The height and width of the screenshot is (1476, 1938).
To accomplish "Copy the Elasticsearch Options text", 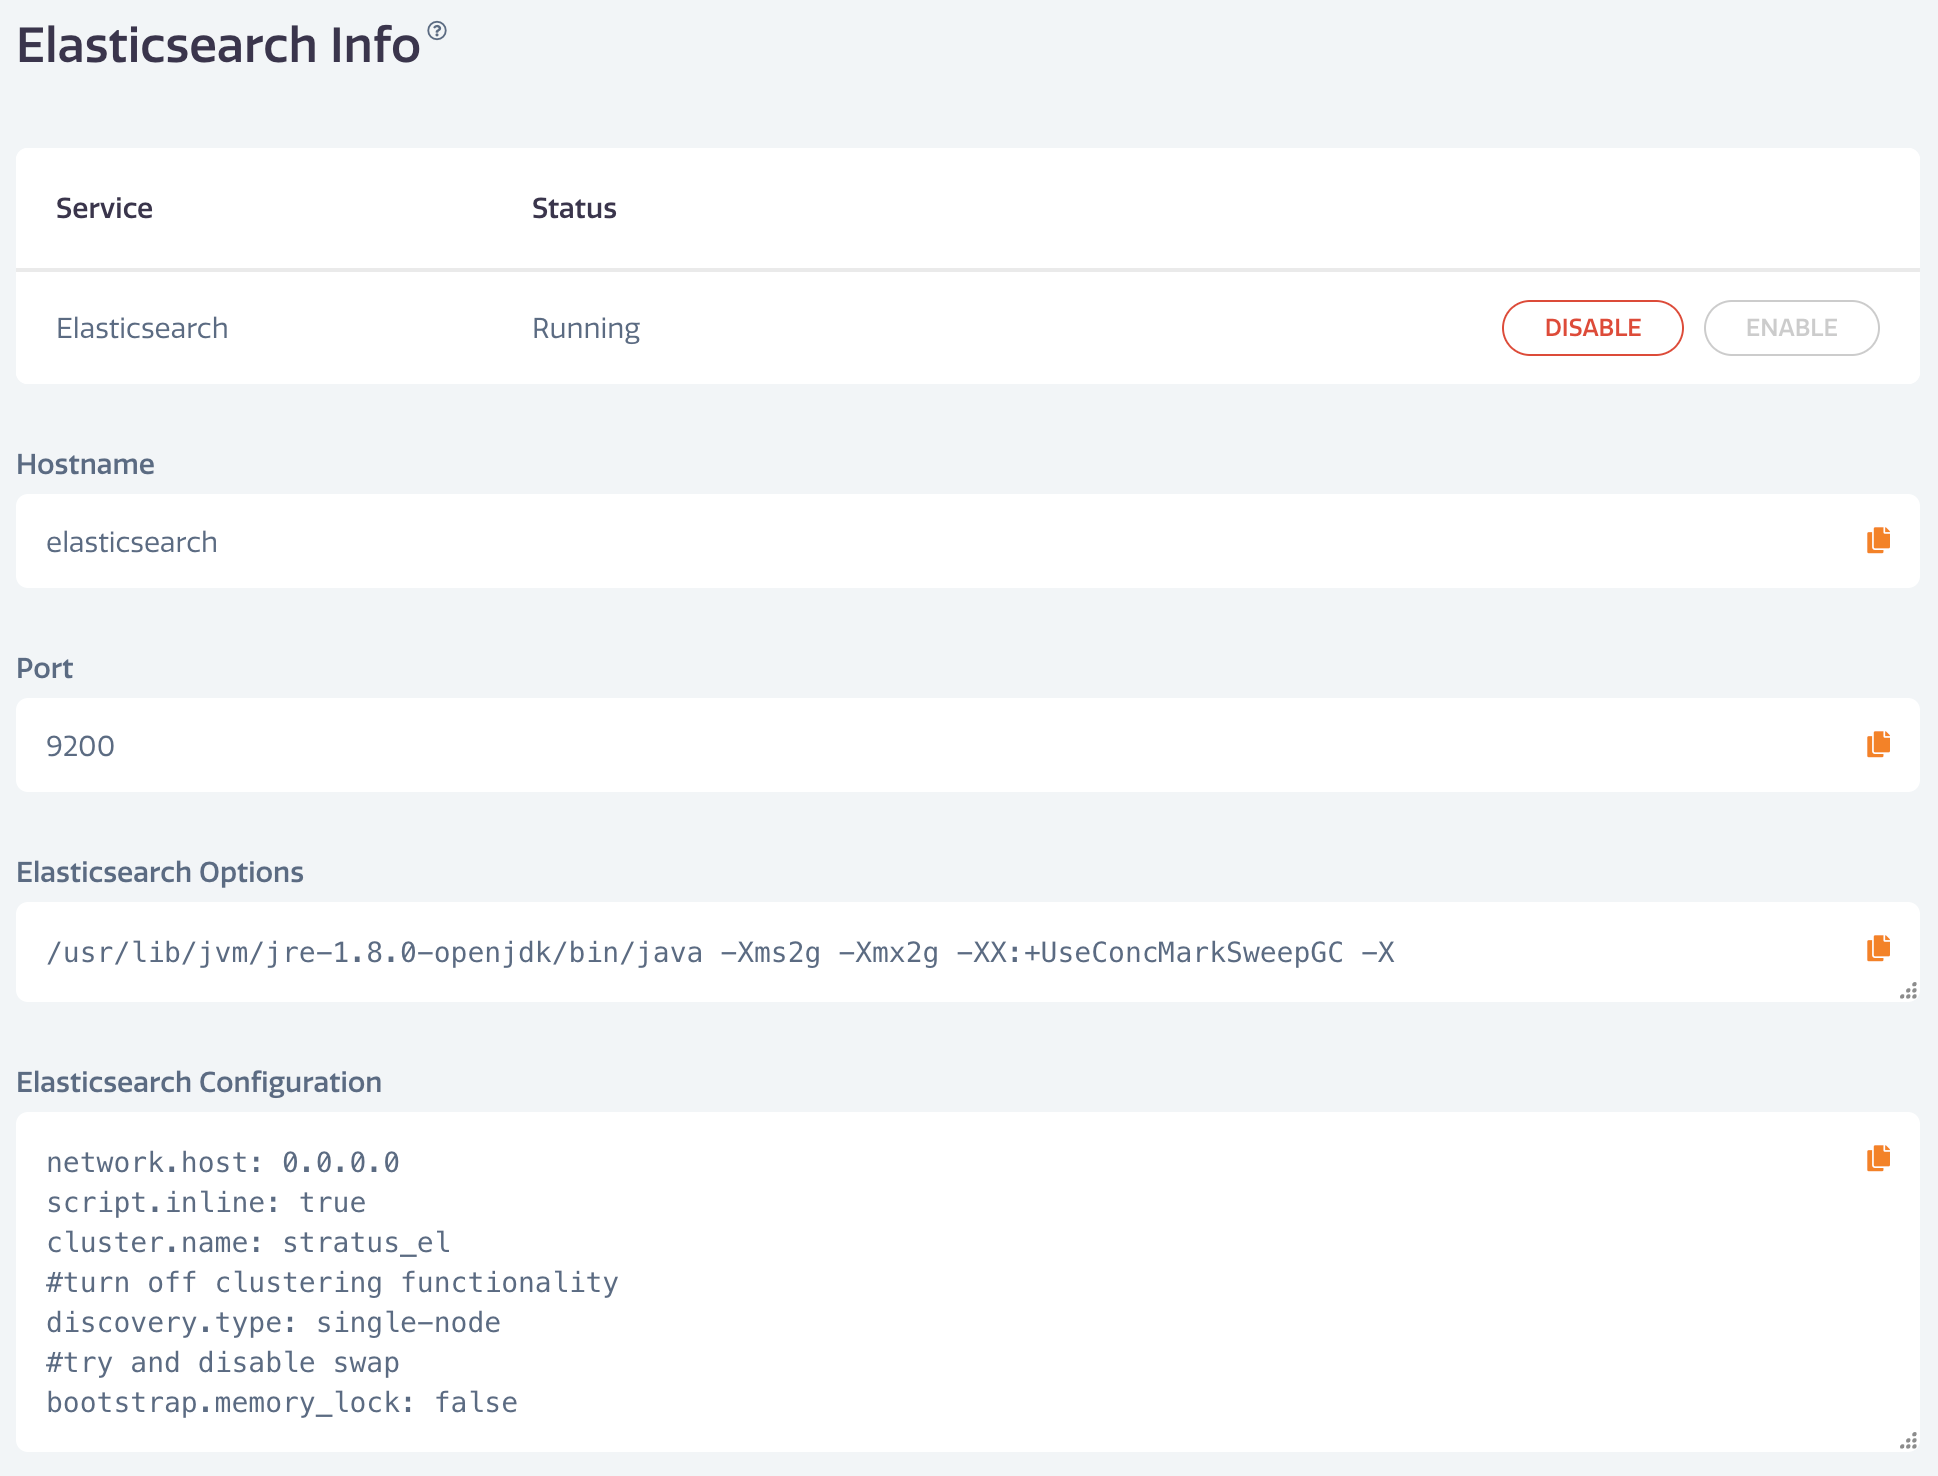I will [1878, 949].
